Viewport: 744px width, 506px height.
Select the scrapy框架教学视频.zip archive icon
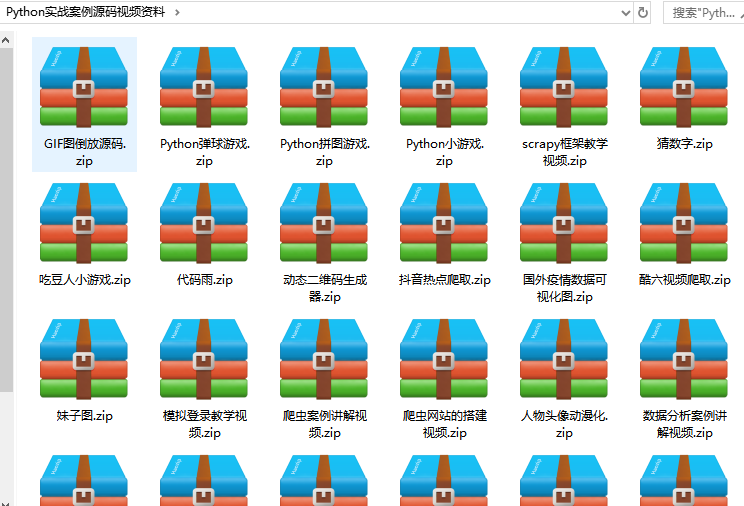[564, 87]
